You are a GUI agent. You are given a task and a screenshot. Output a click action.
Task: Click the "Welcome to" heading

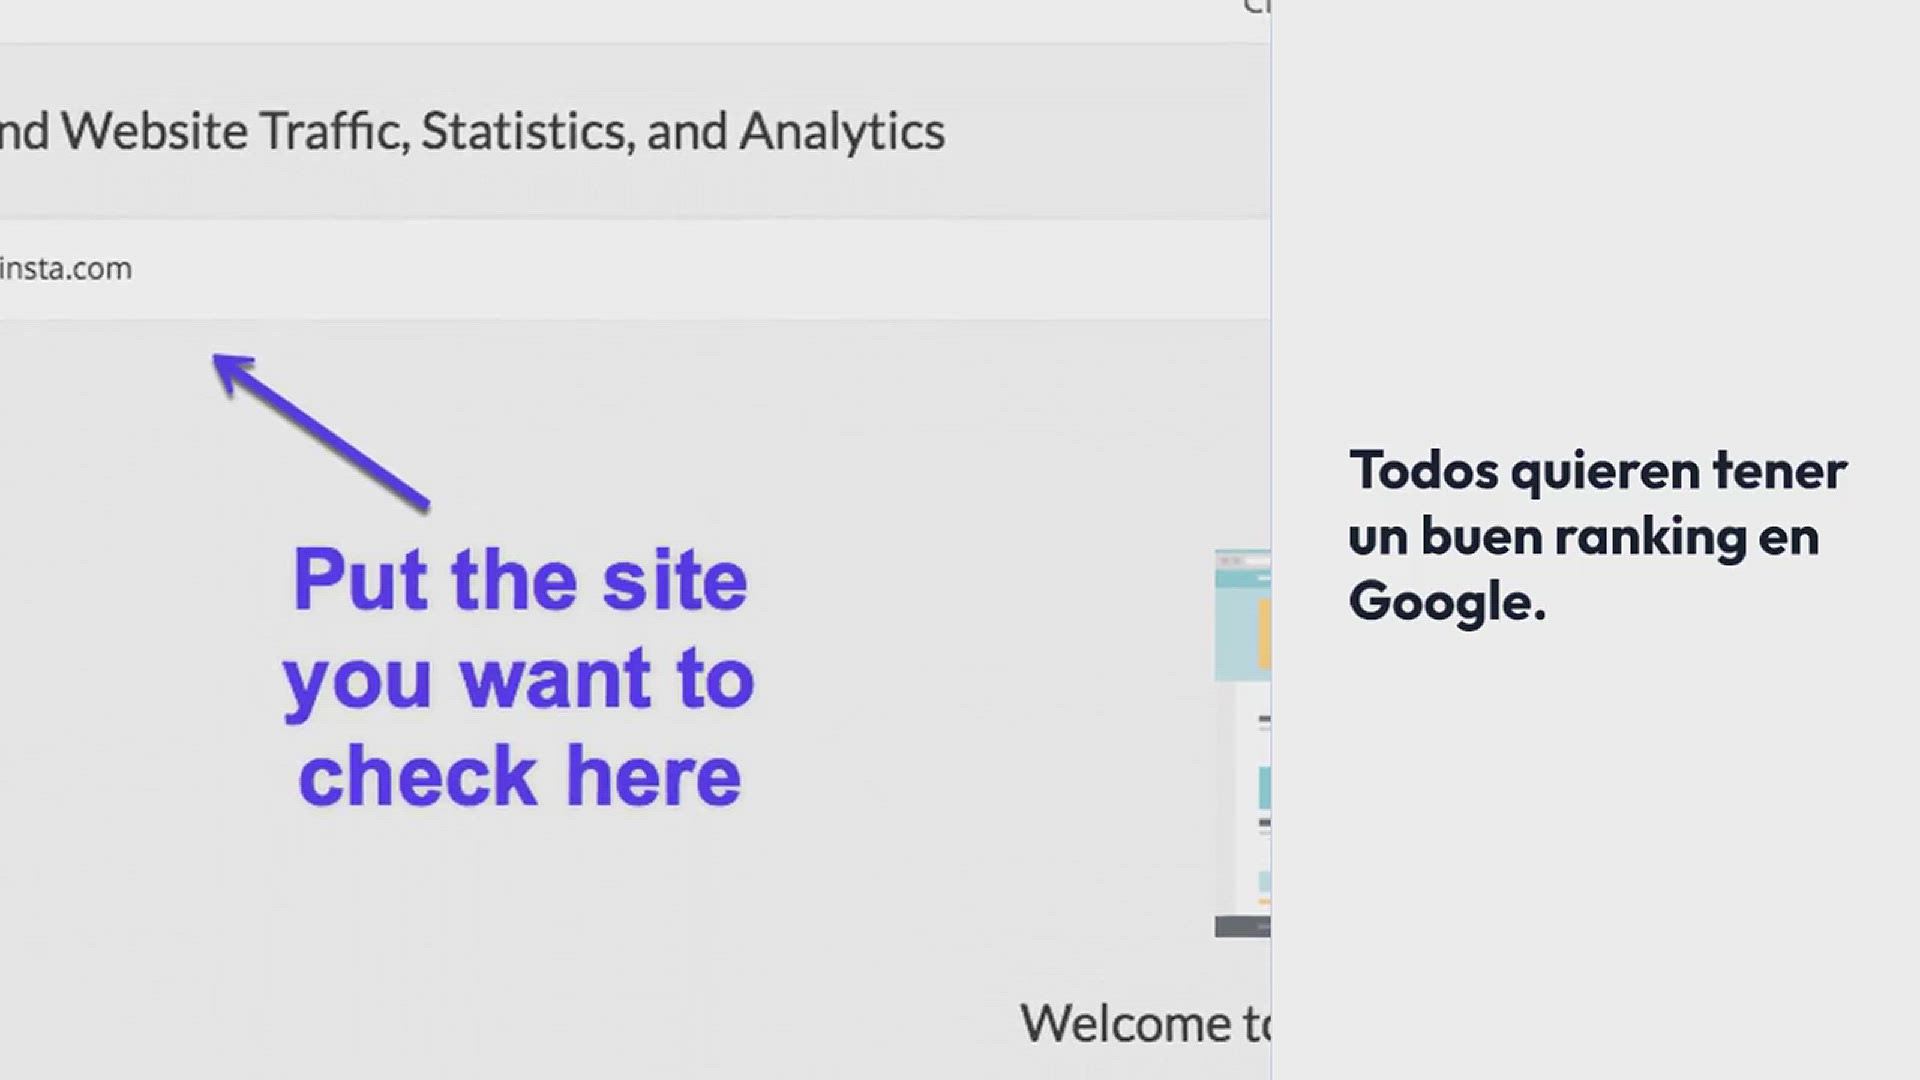(x=1145, y=1024)
